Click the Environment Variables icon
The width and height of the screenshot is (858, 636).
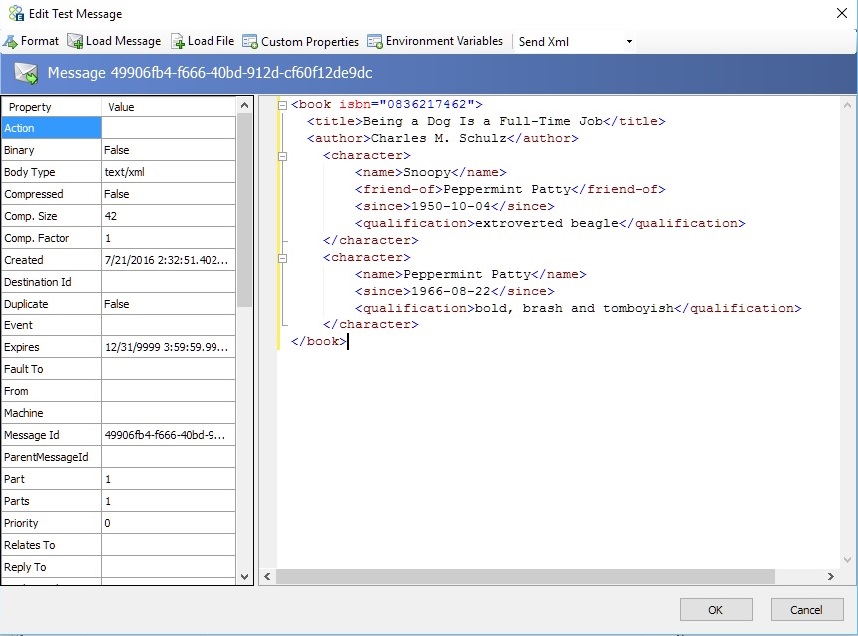(375, 42)
